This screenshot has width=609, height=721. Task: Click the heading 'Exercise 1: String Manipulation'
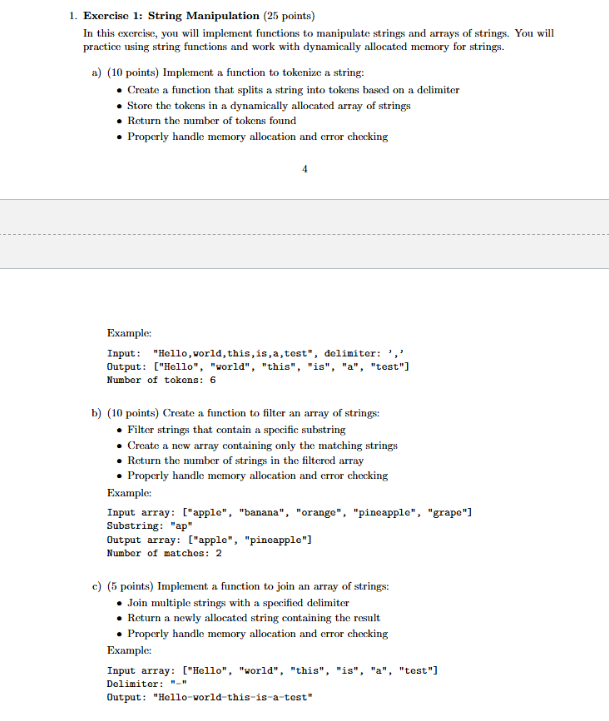[x=171, y=16]
